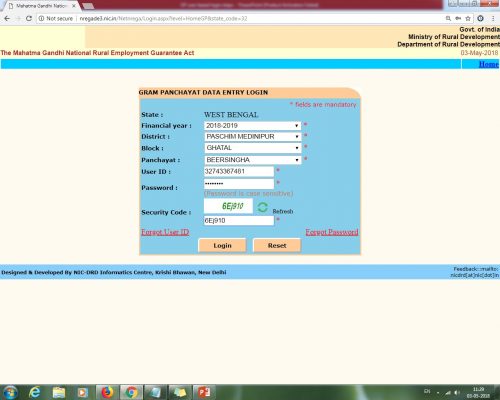500x400 pixels.
Task: Refresh the security code captcha
Action: coord(263,207)
